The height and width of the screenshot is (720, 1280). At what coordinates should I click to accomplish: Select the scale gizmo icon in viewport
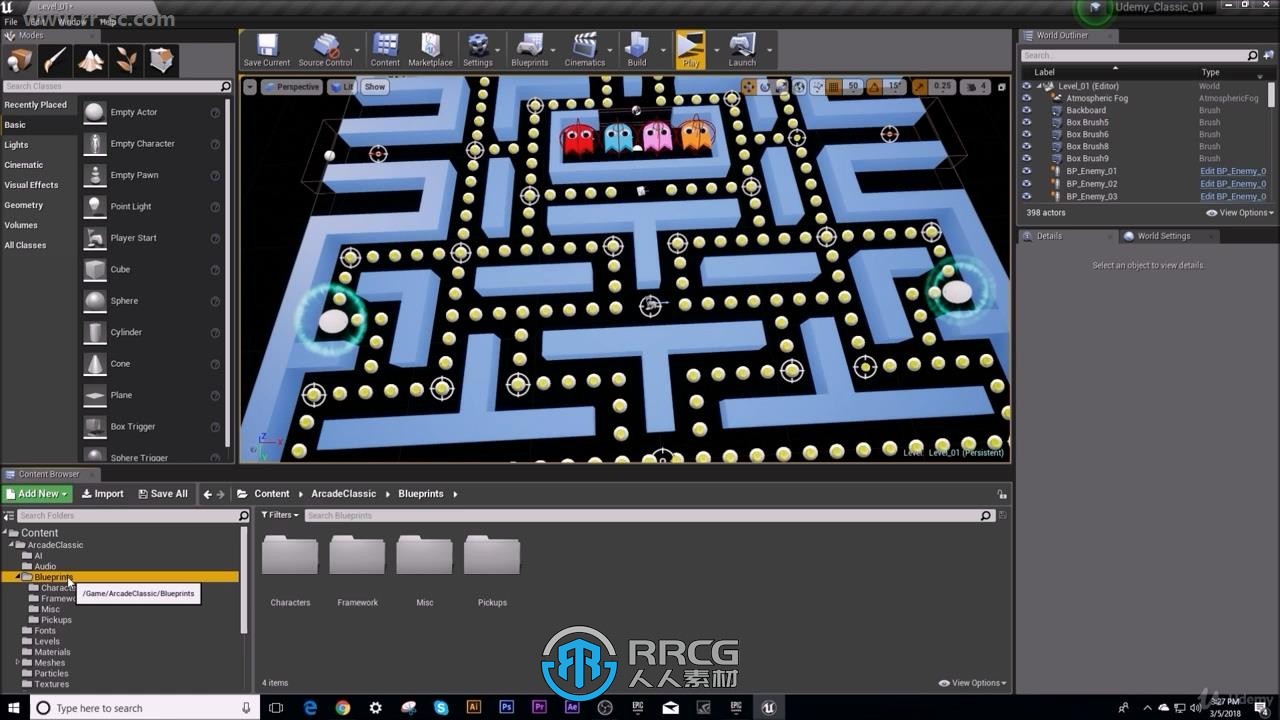(781, 87)
